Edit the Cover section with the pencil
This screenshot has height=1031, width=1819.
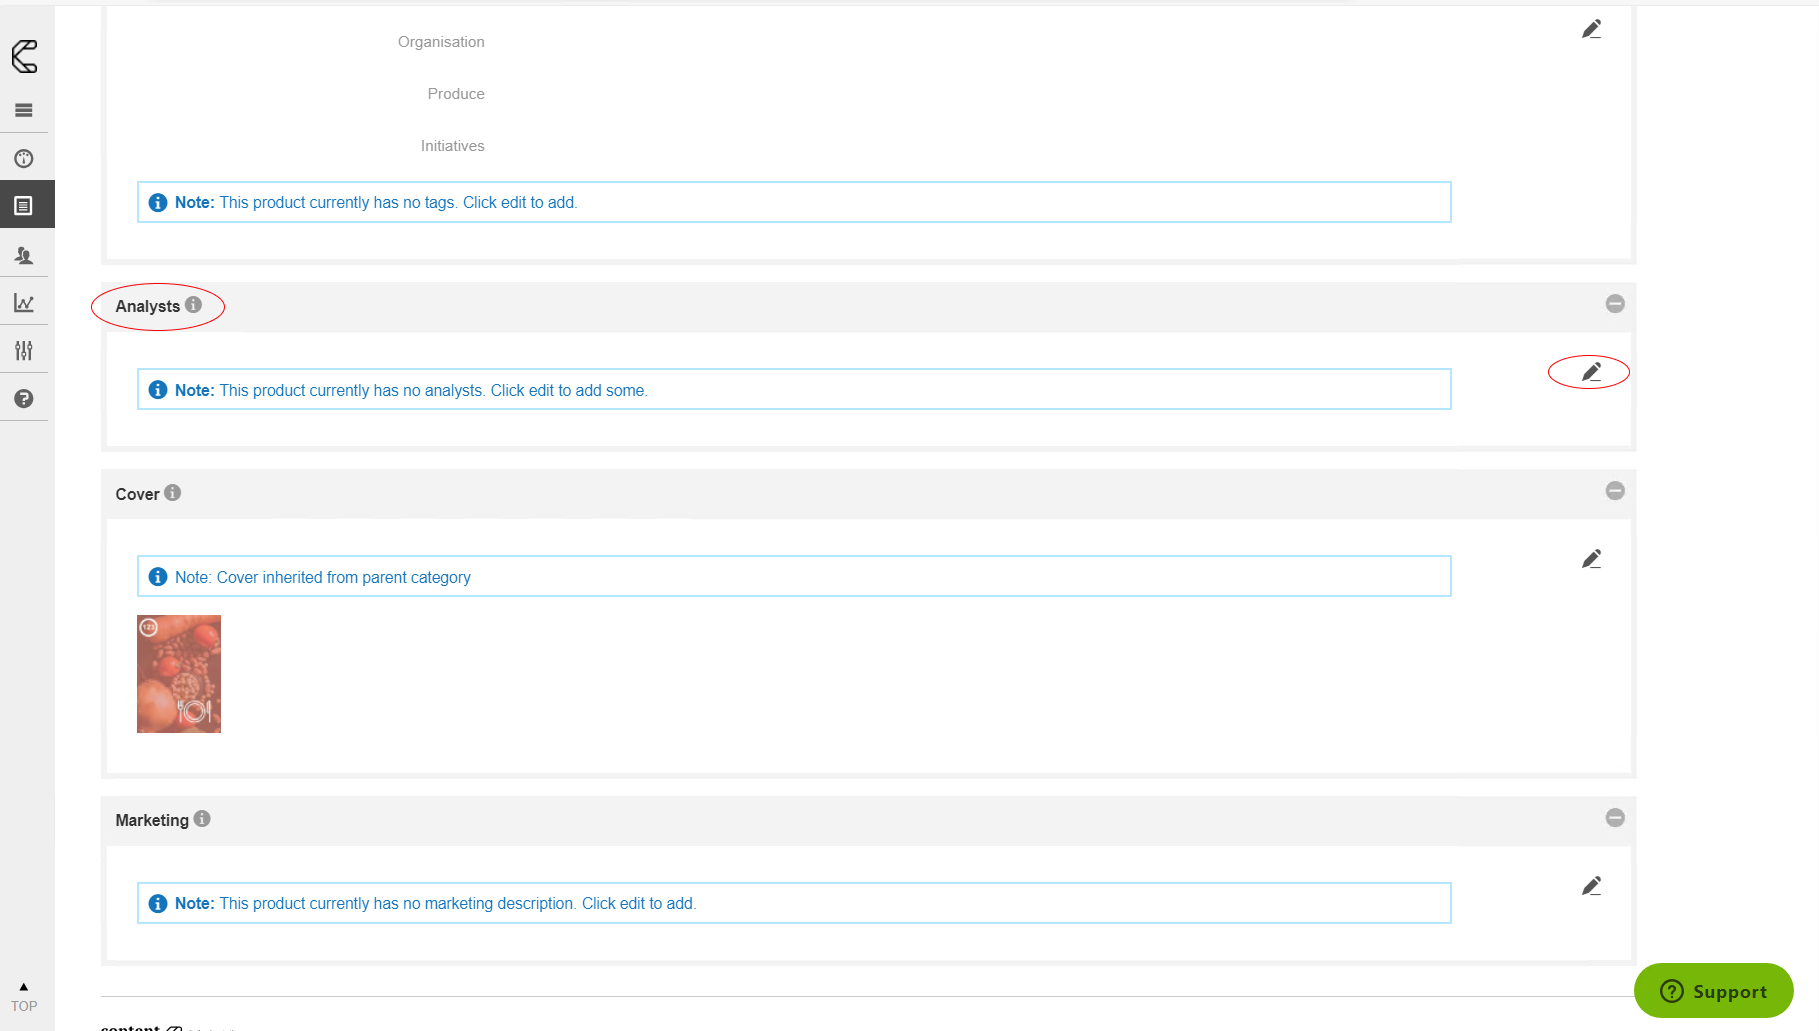pos(1591,559)
